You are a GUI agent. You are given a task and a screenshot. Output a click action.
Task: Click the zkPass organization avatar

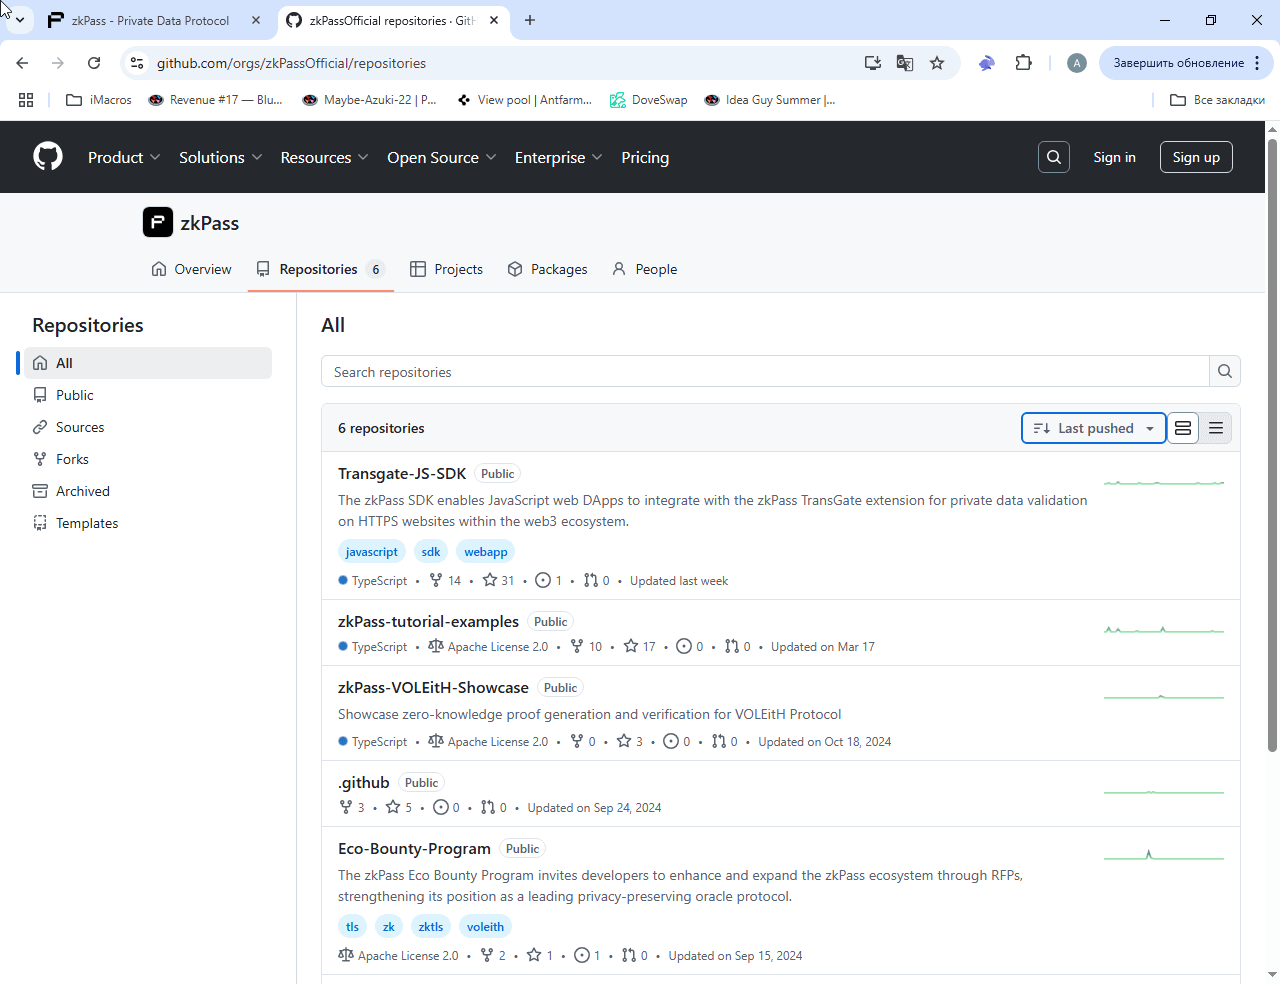coord(158,222)
